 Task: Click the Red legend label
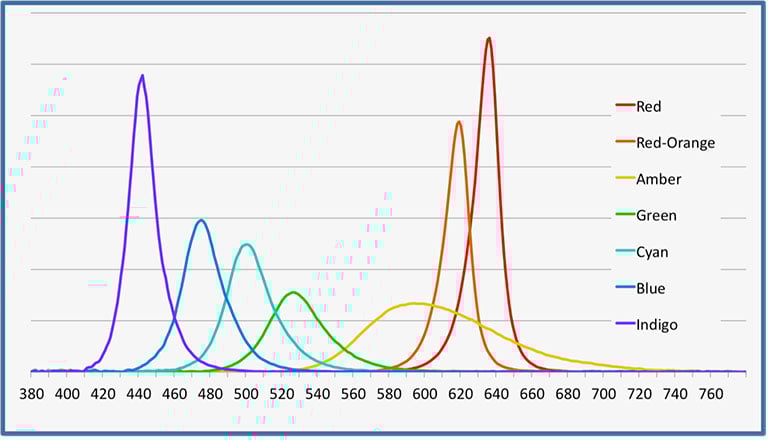coord(648,107)
